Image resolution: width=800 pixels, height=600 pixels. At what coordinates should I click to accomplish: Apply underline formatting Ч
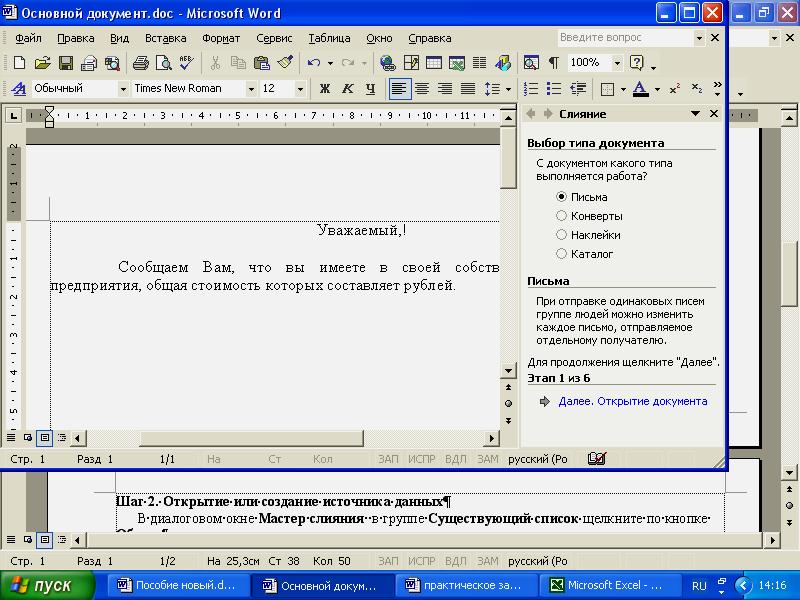pos(371,89)
